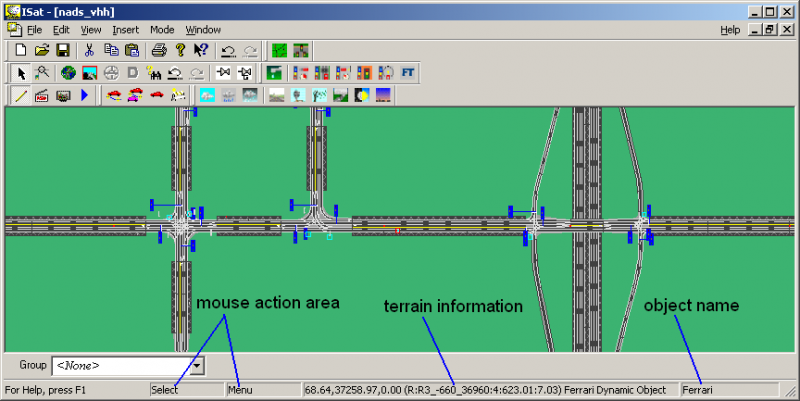Click the red and pink cars icon
This screenshot has height=401, width=800.
(135, 95)
